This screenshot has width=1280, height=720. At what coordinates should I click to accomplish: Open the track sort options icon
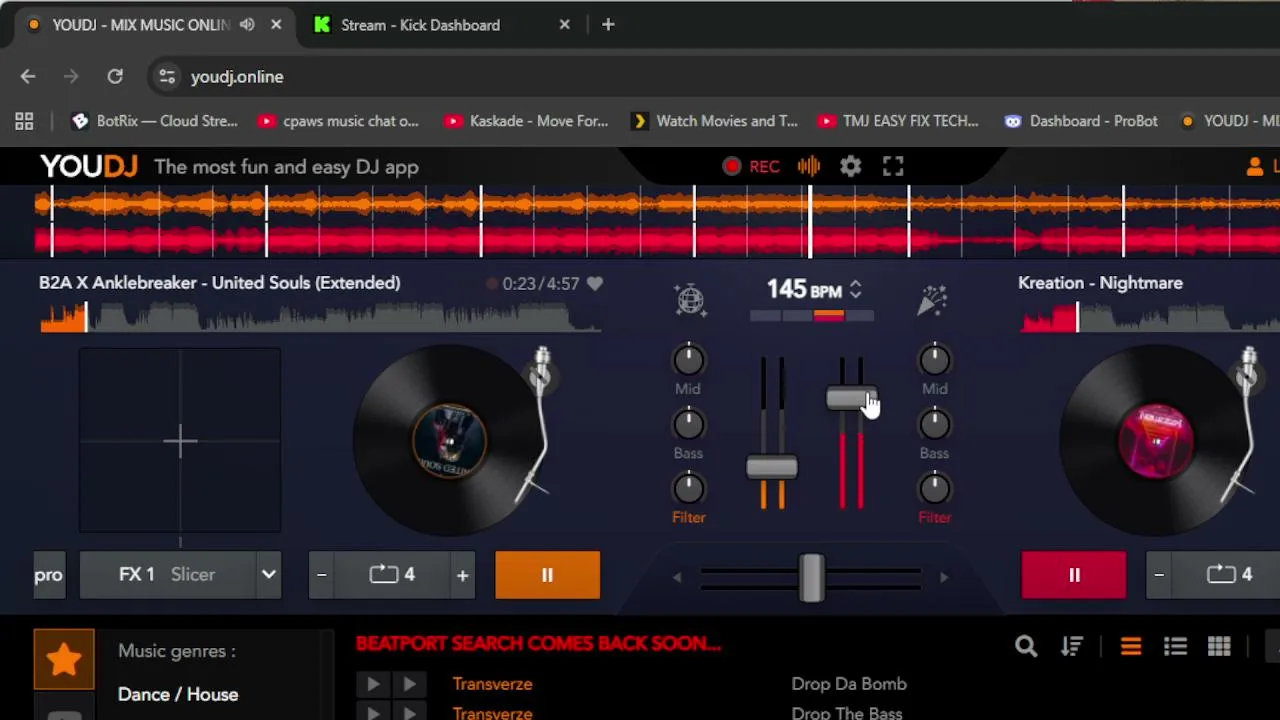coord(1072,647)
